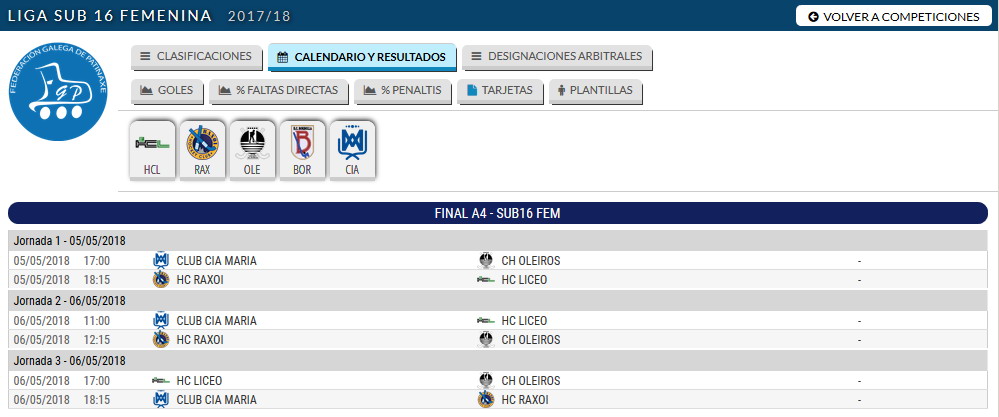Screen dimensions: 999x417
Task: Open the Clasificaciones tab
Action: [x=197, y=57]
